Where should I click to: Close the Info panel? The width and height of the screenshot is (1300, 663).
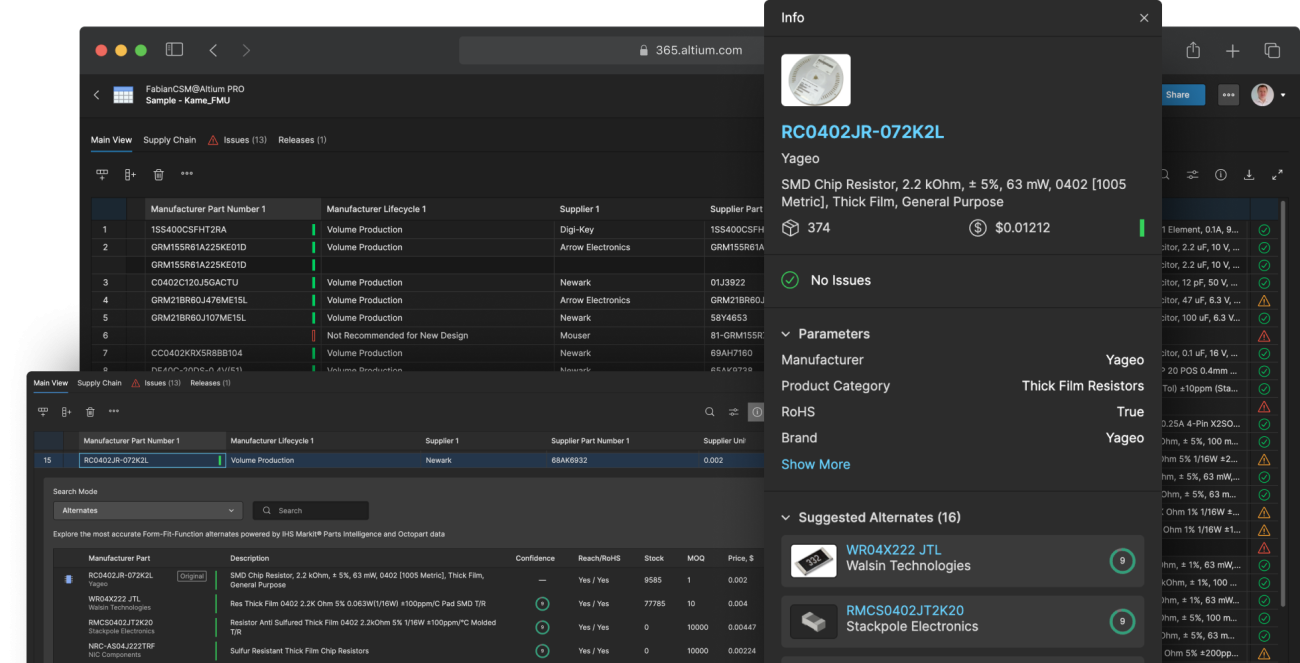[1144, 18]
